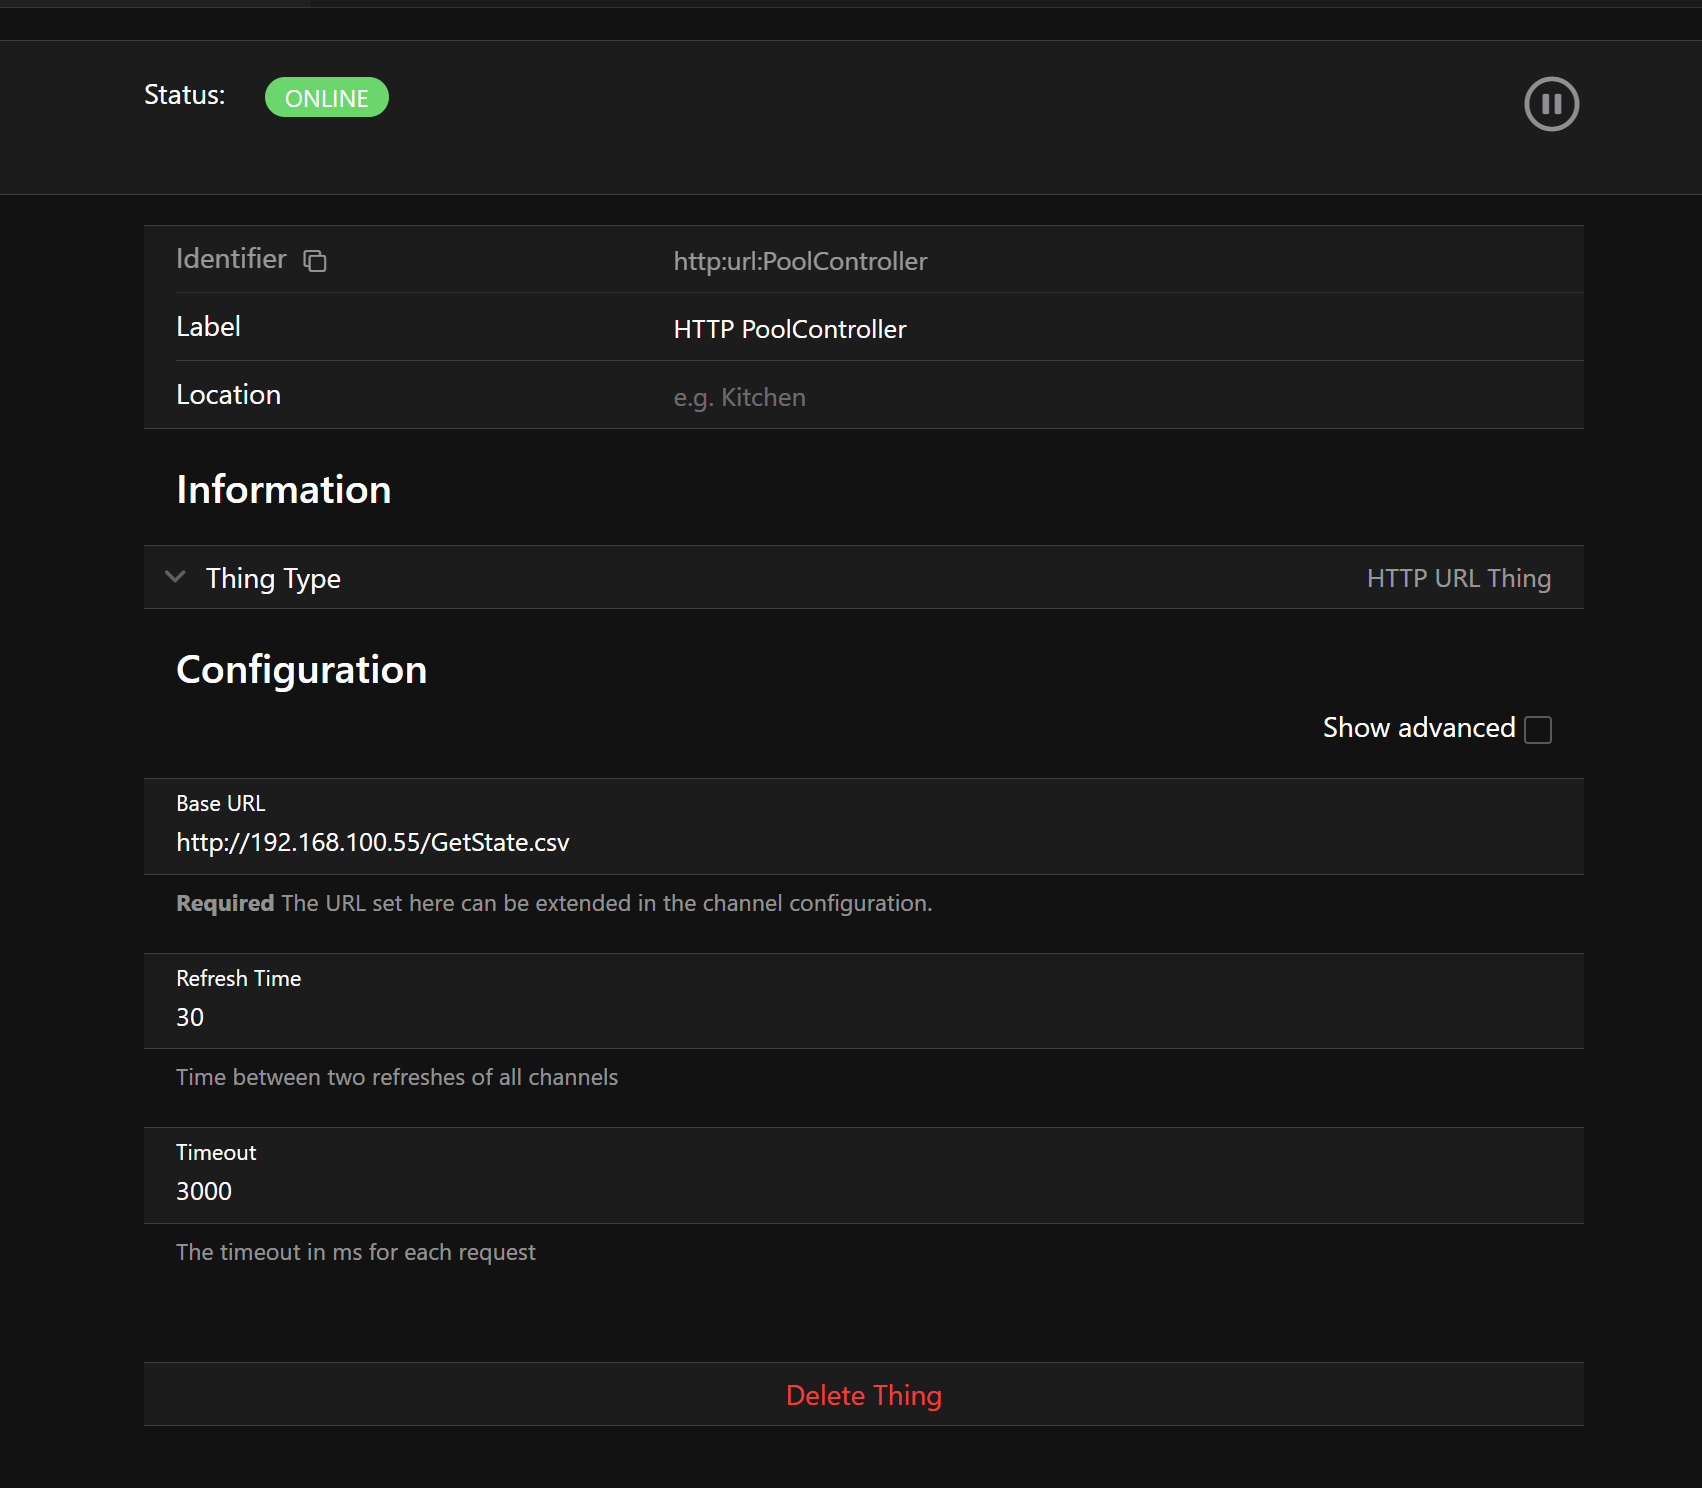Select the ONLINE status badge
The image size is (1702, 1488).
(327, 98)
